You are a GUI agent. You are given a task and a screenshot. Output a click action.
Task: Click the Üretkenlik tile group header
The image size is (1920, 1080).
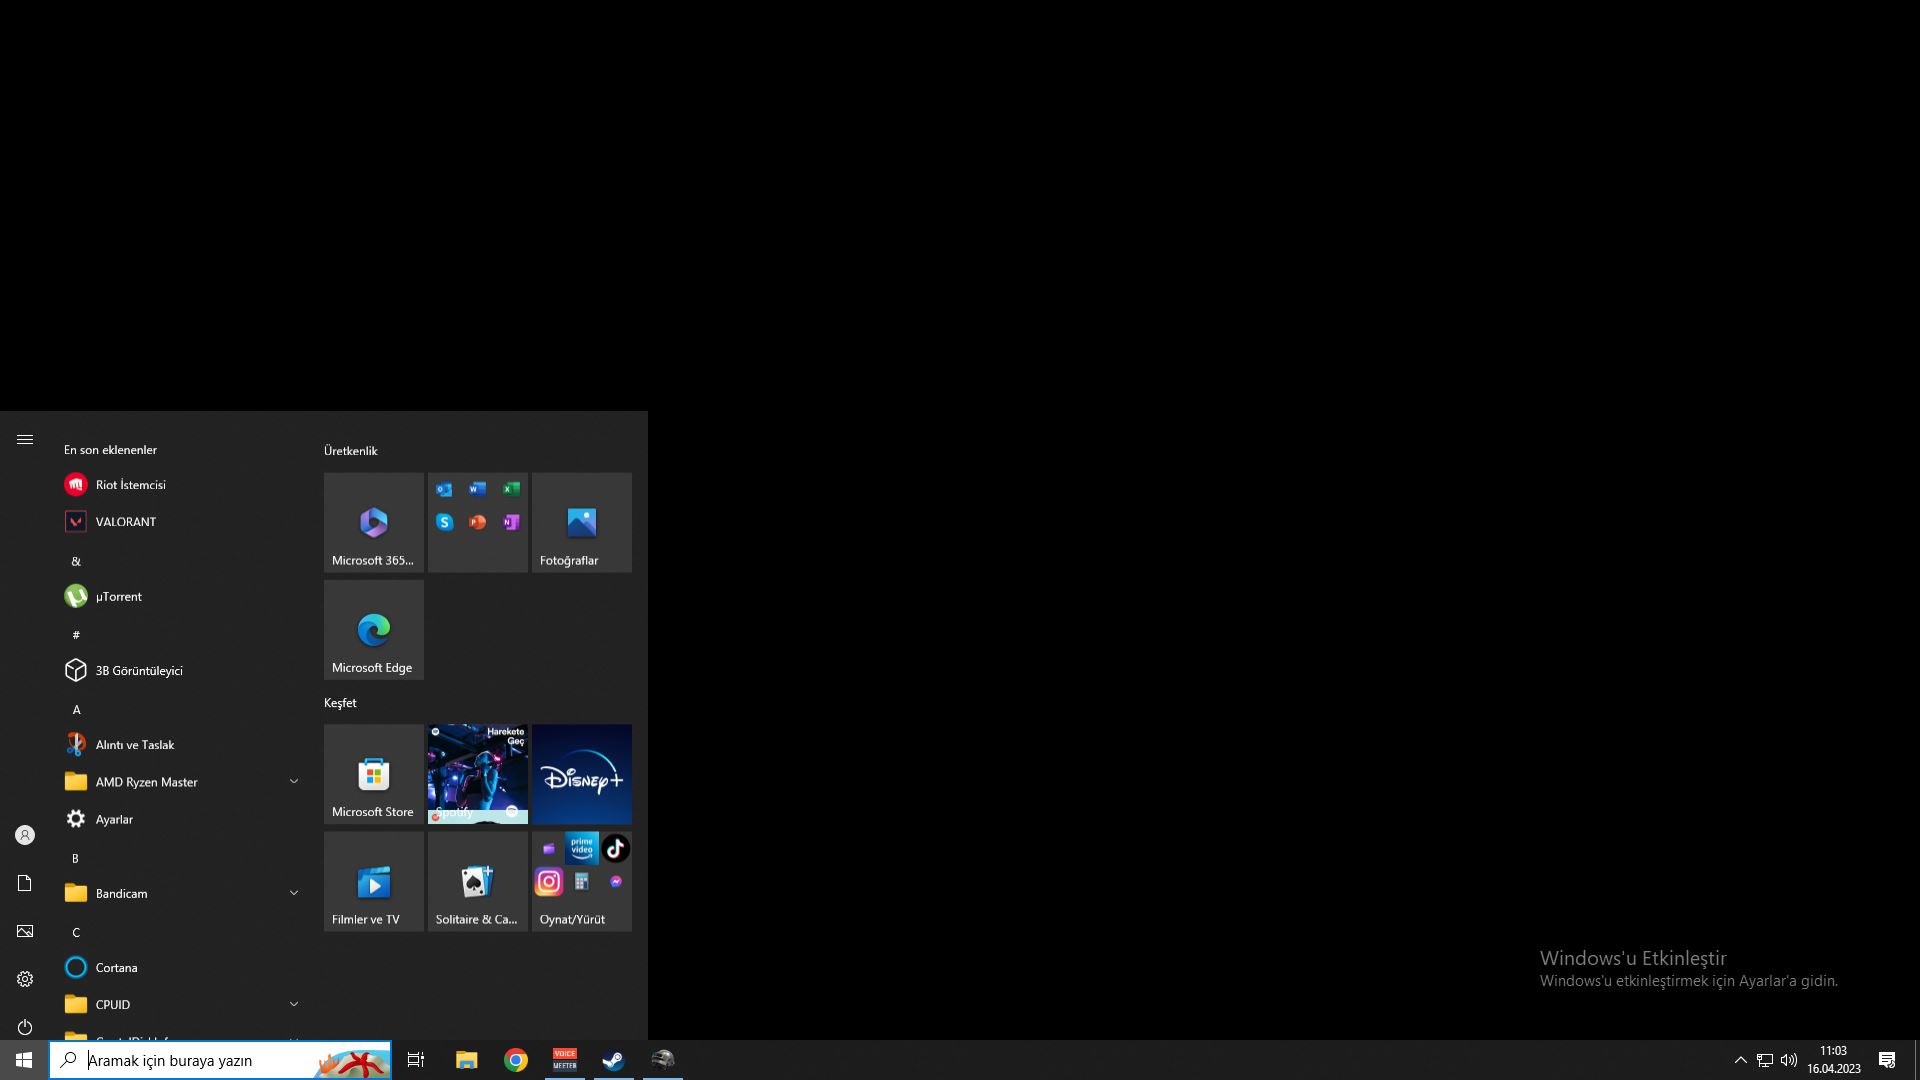click(351, 451)
